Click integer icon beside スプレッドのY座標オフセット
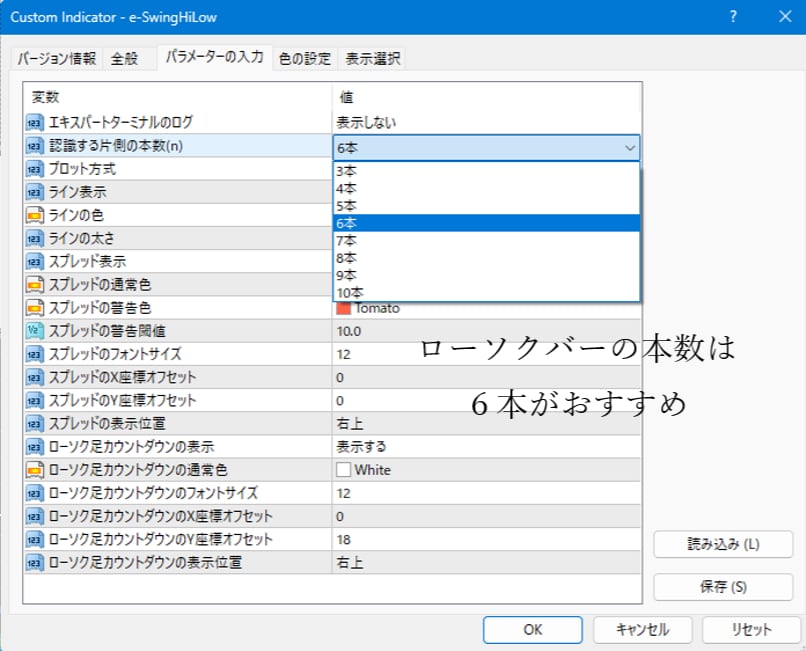806x651 pixels. tap(34, 401)
